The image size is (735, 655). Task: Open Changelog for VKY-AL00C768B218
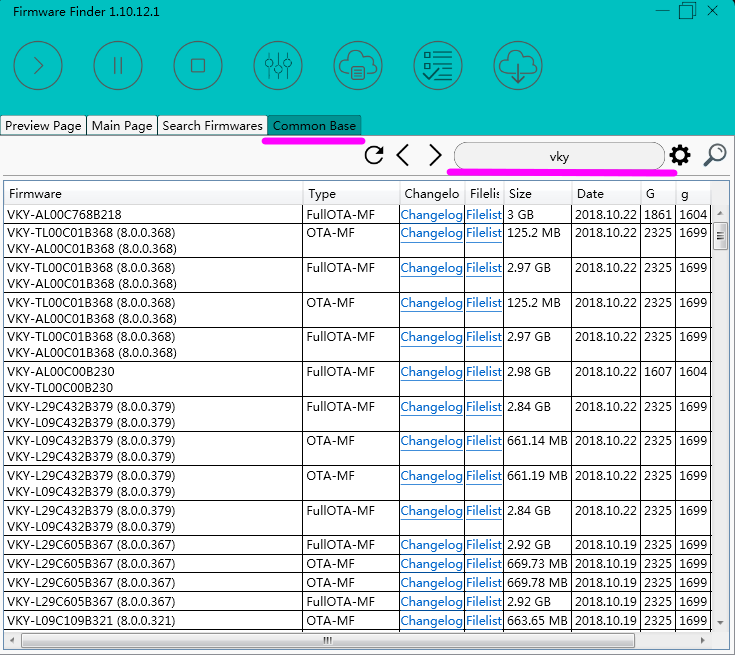pyautogui.click(x=431, y=215)
